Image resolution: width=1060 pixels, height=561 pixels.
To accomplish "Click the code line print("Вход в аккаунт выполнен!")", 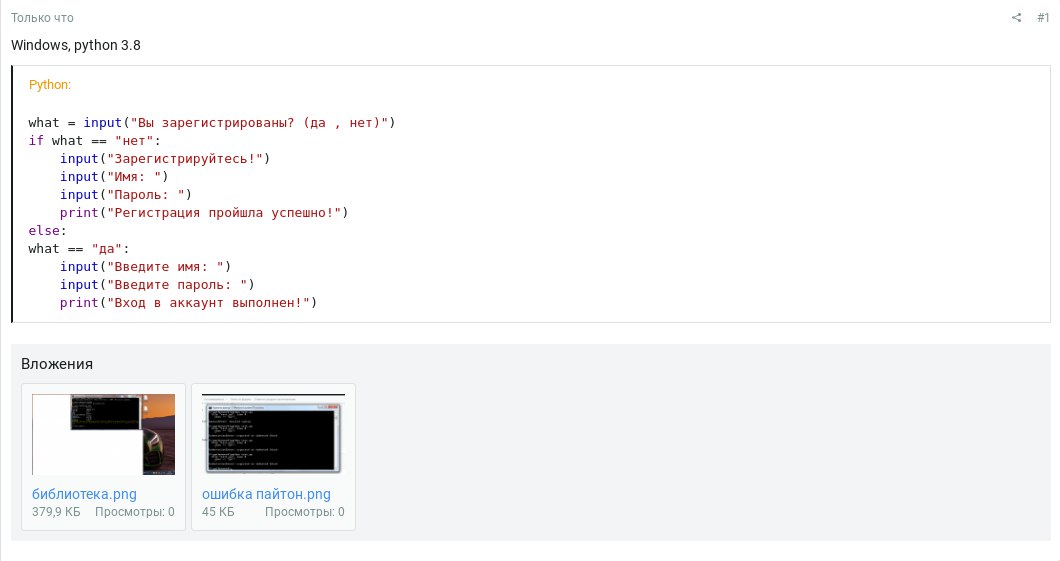I will coord(188,302).
